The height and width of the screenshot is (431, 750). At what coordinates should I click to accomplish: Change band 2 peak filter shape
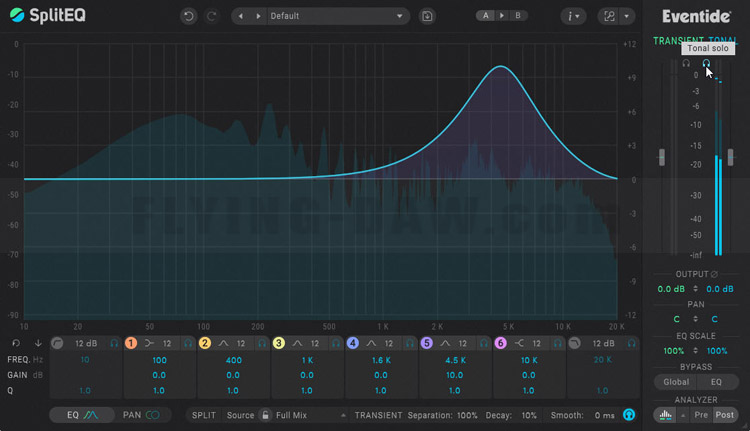point(223,343)
